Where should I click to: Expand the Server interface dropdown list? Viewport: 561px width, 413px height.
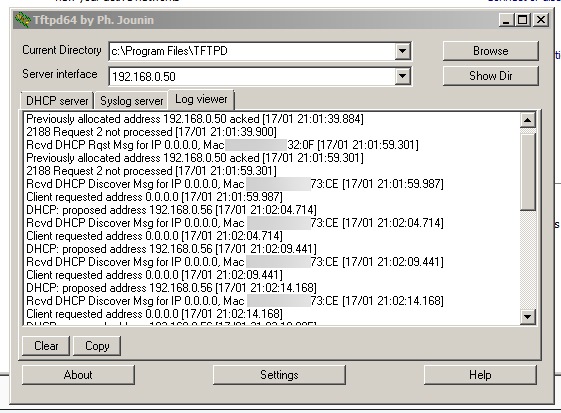tap(403, 76)
